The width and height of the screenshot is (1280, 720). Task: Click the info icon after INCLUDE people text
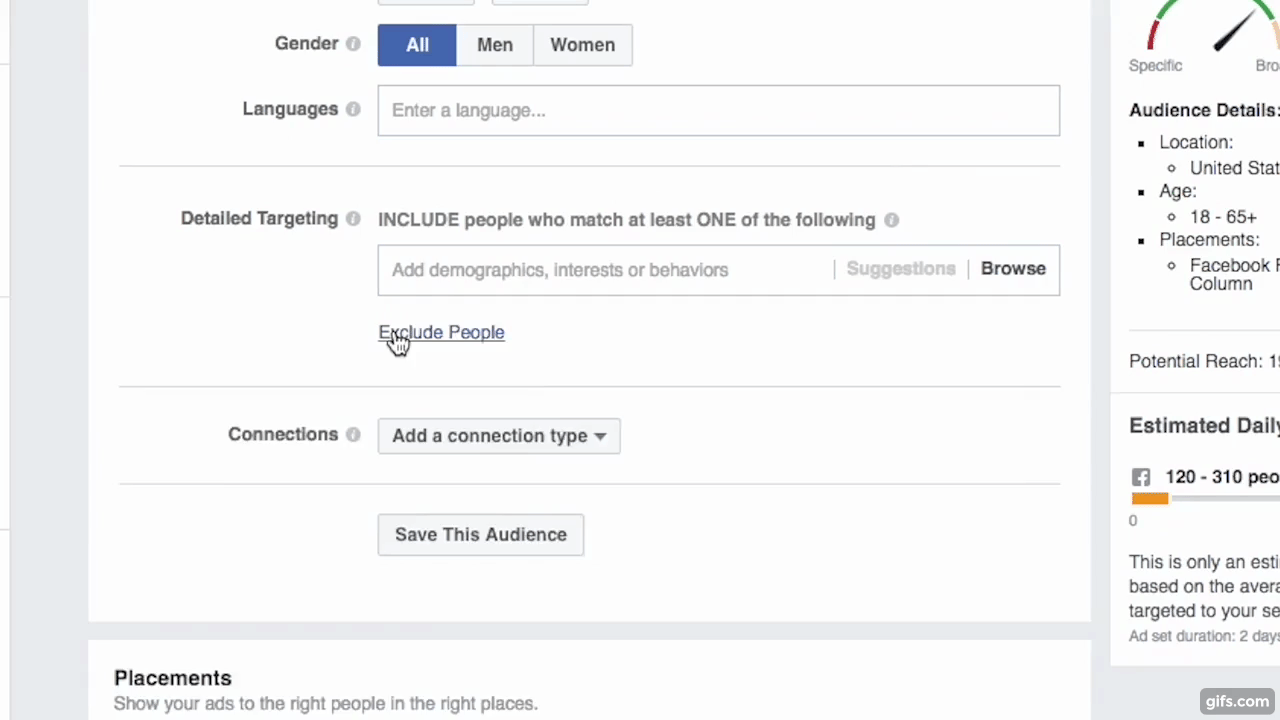click(891, 220)
